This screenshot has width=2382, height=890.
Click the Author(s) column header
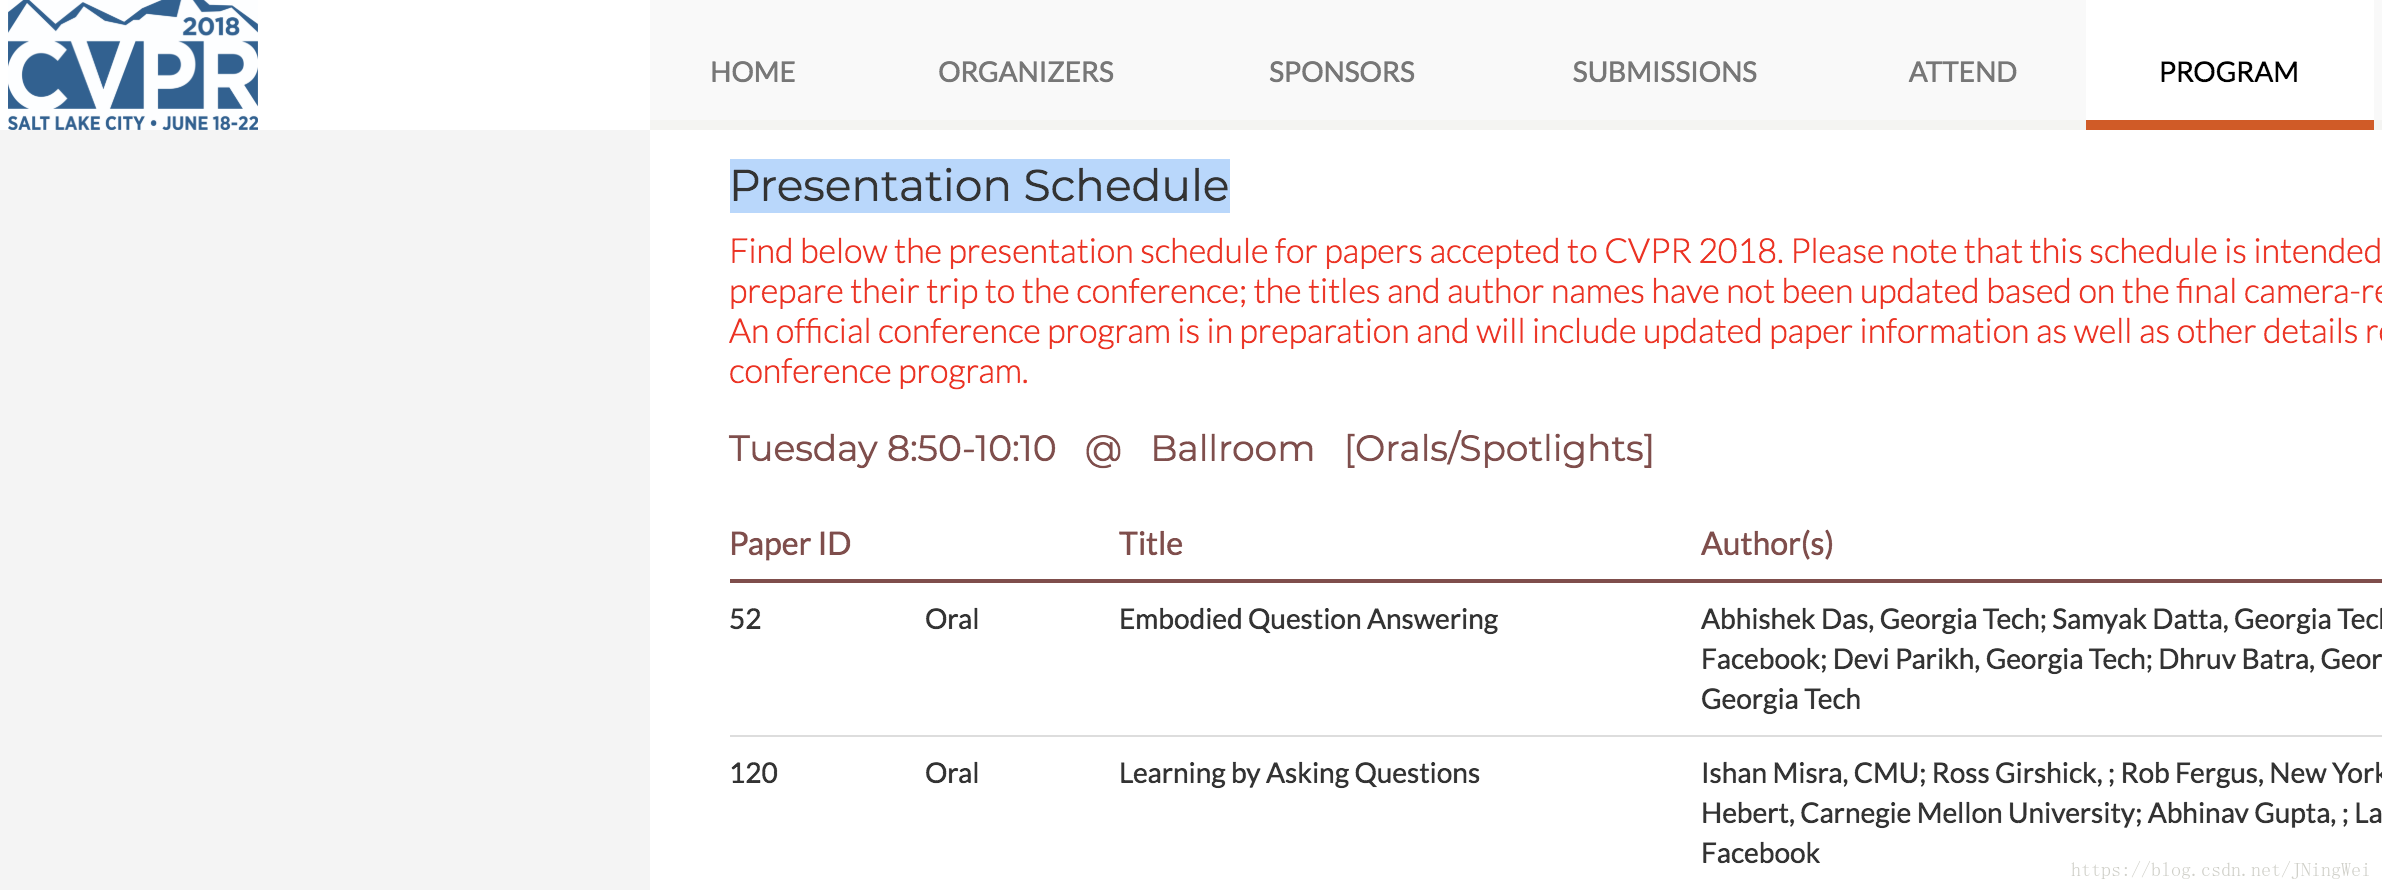[x=1767, y=543]
